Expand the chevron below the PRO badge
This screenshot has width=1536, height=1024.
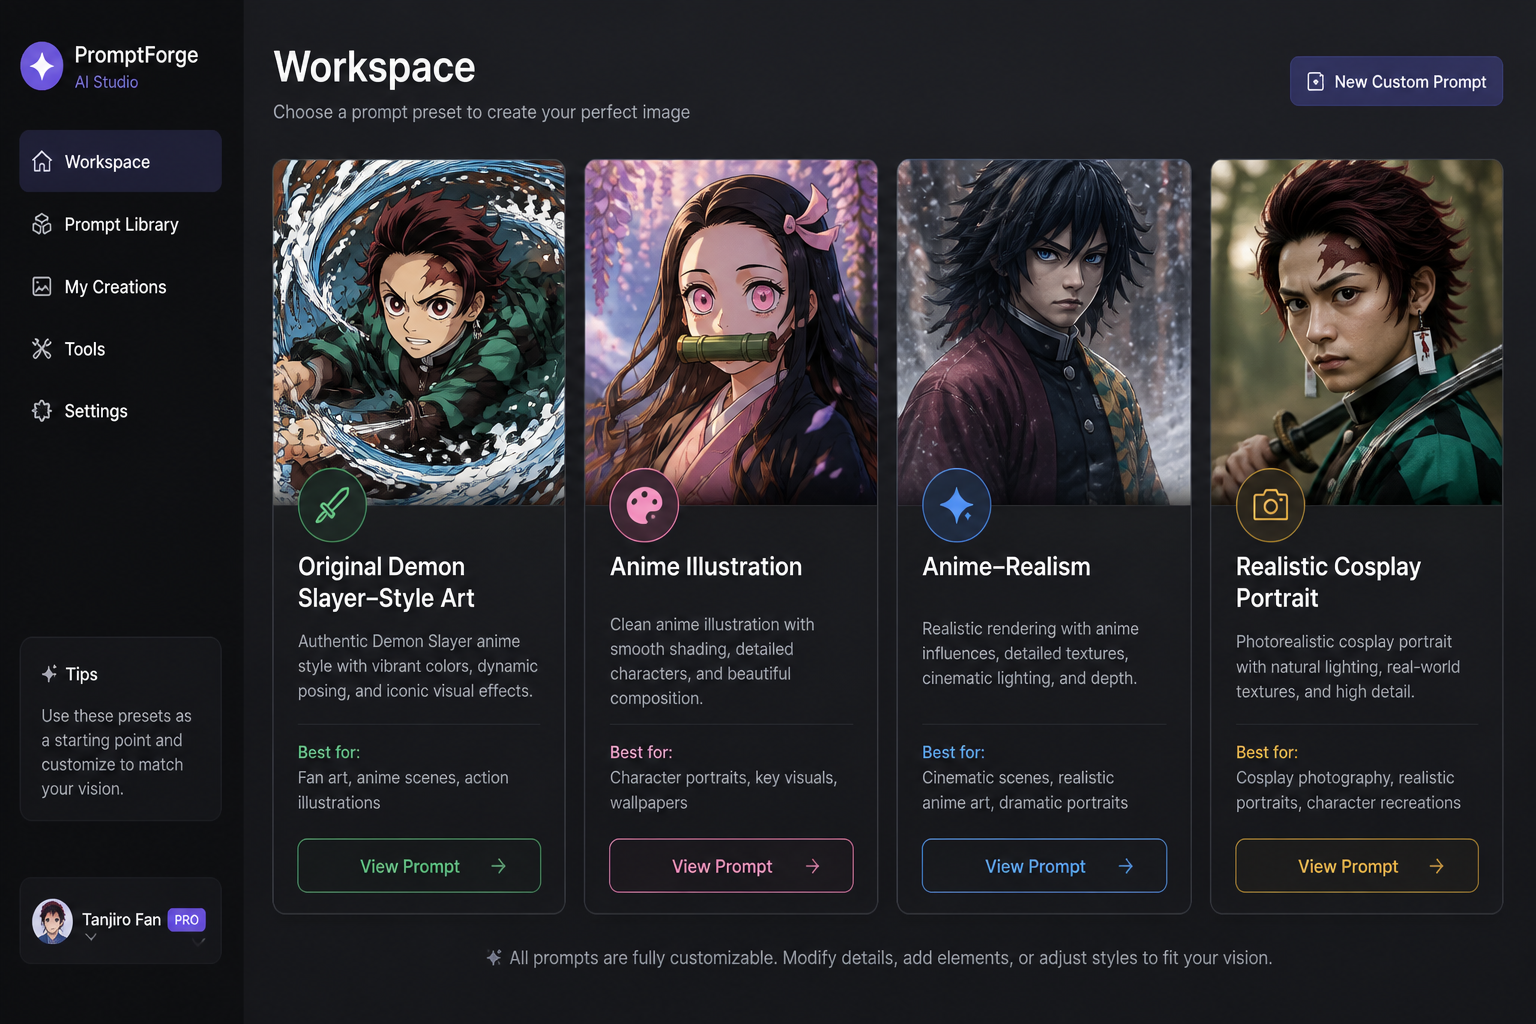pyautogui.click(x=198, y=940)
